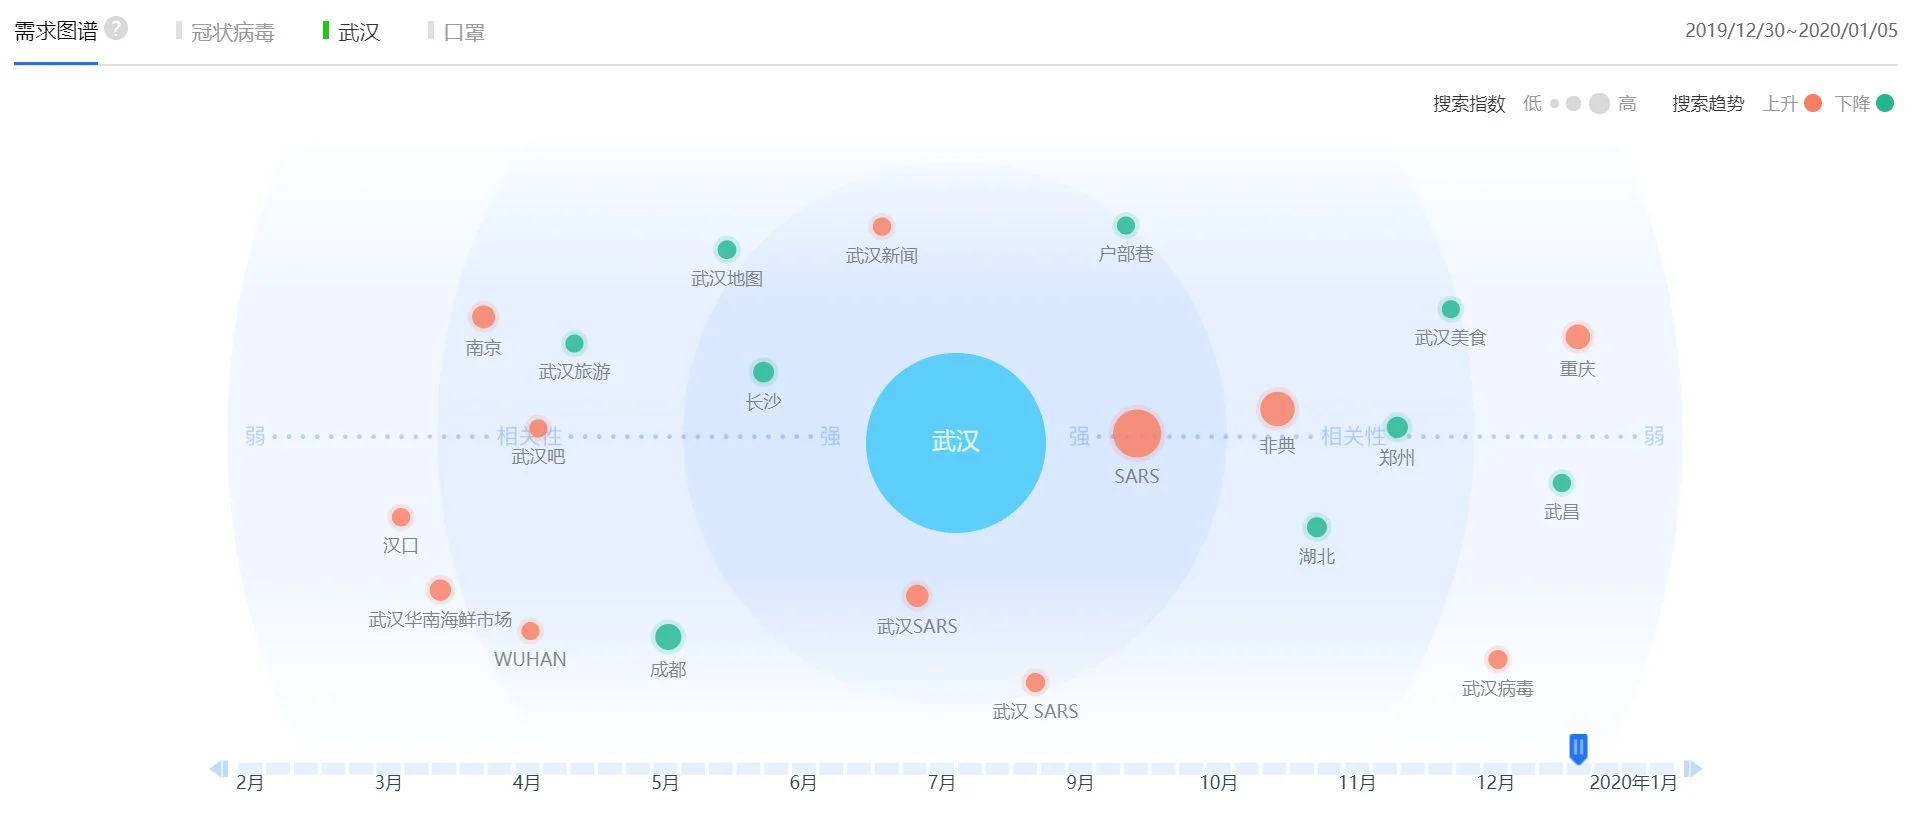Jump to 12月 on the timeline
The image size is (1915, 822).
click(1495, 782)
